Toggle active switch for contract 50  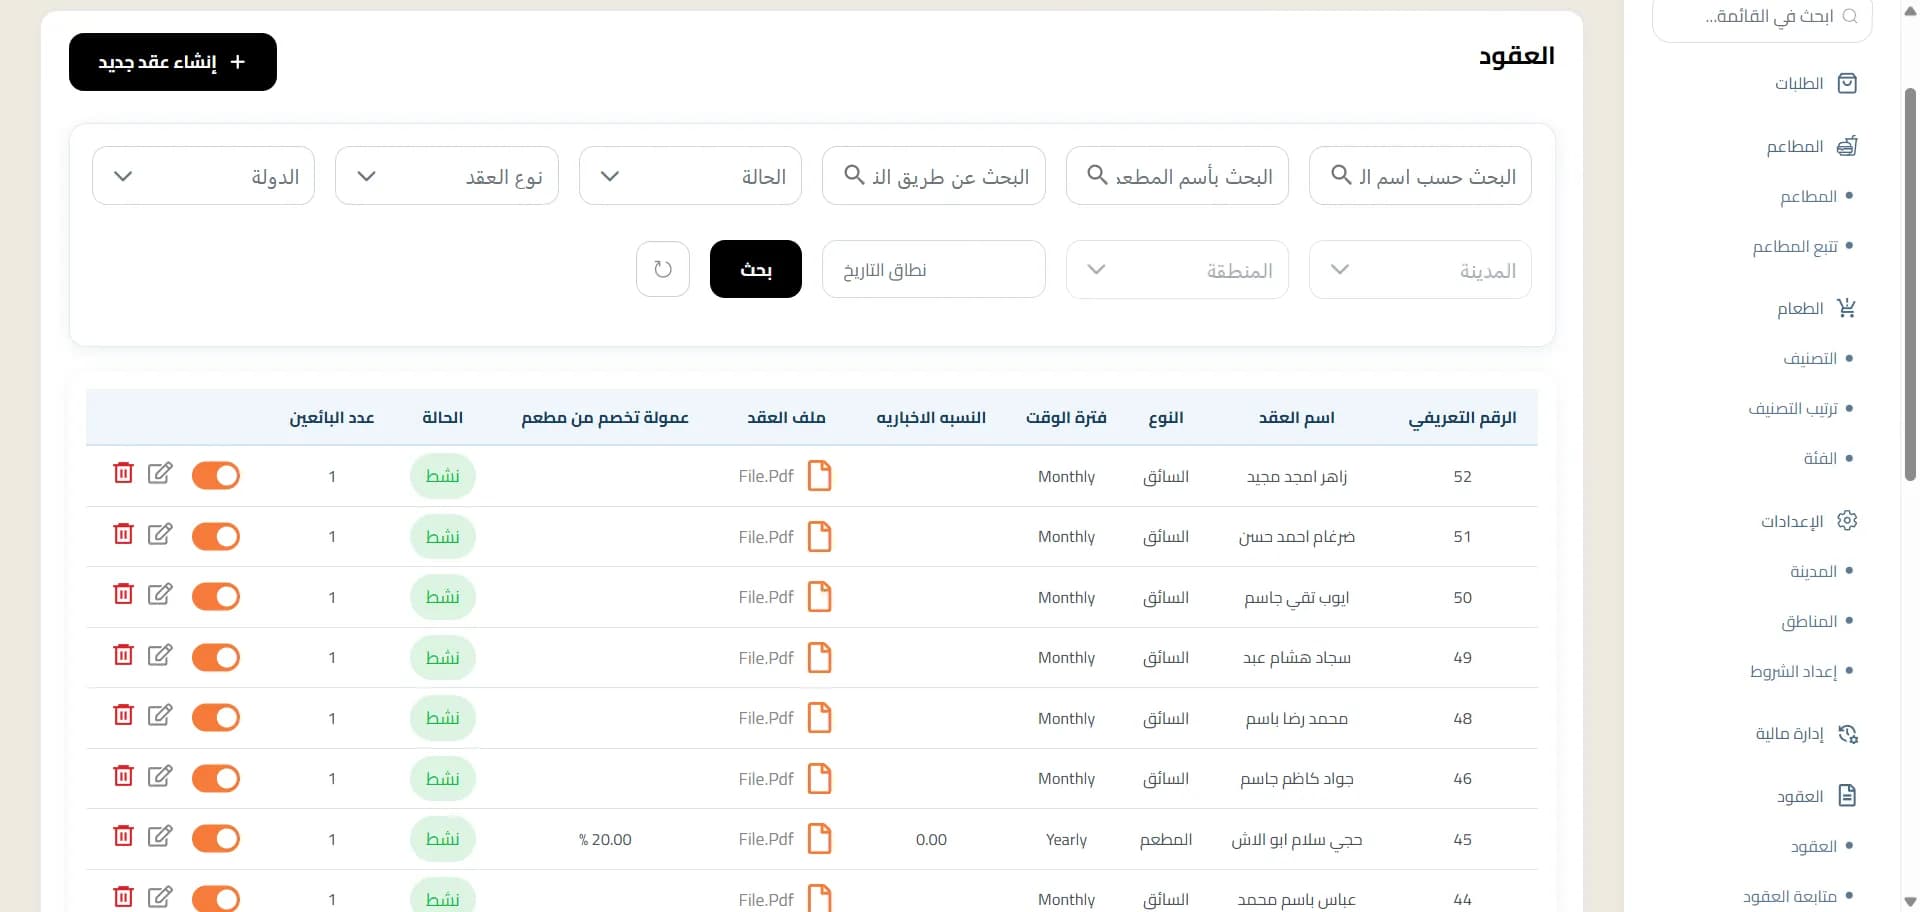click(216, 596)
